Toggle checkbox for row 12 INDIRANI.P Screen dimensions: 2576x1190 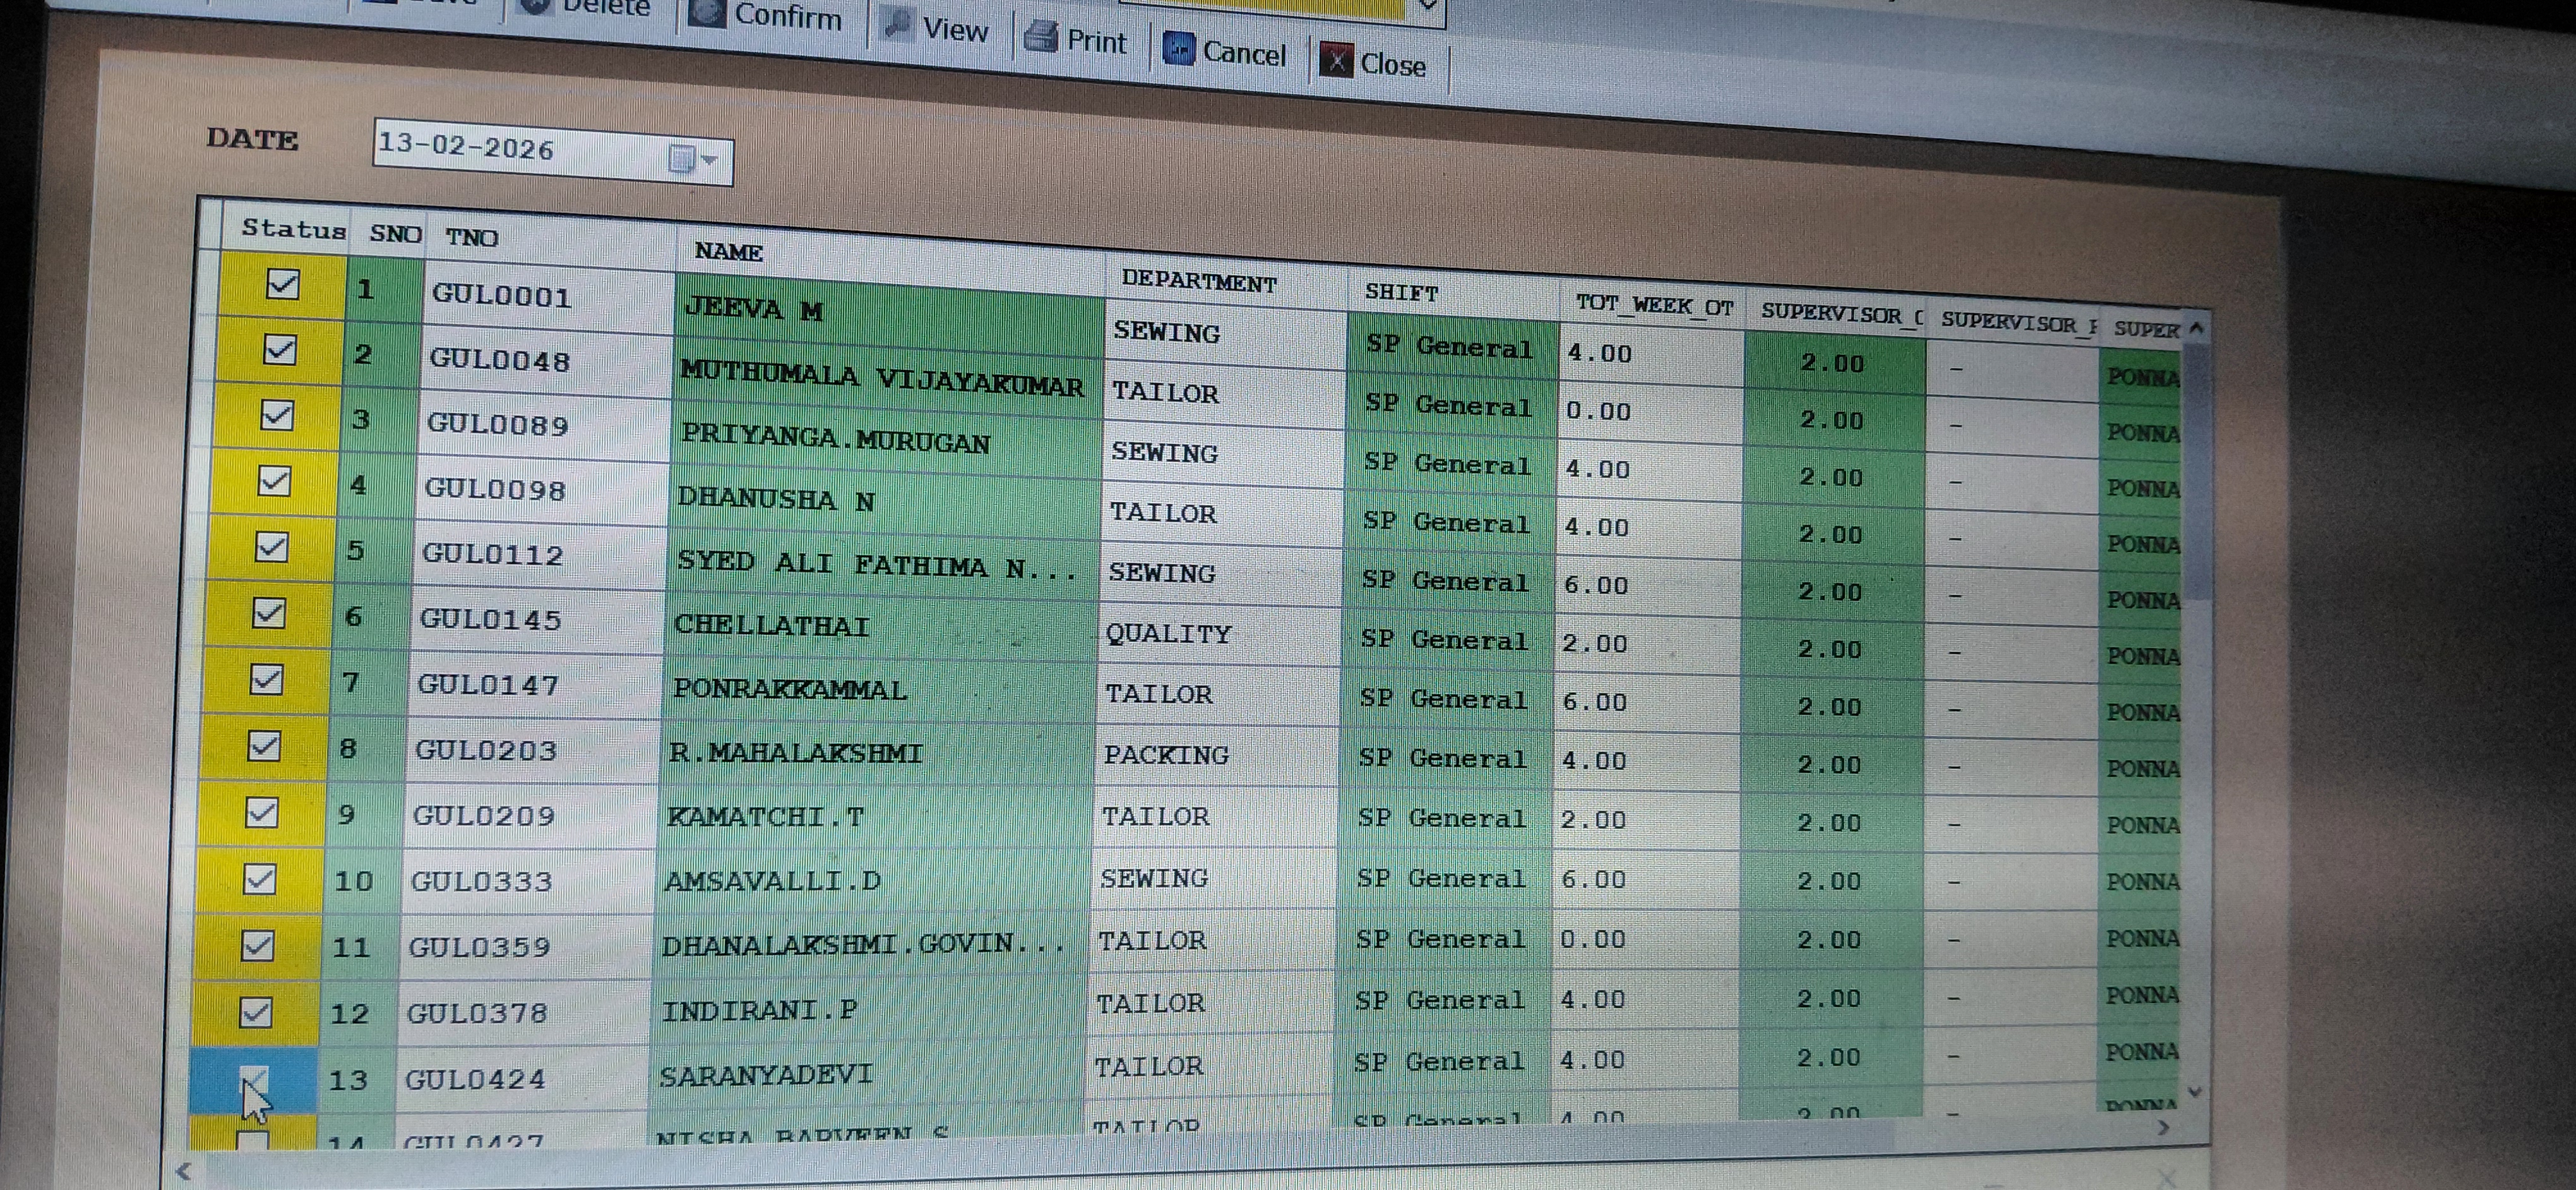(256, 1012)
